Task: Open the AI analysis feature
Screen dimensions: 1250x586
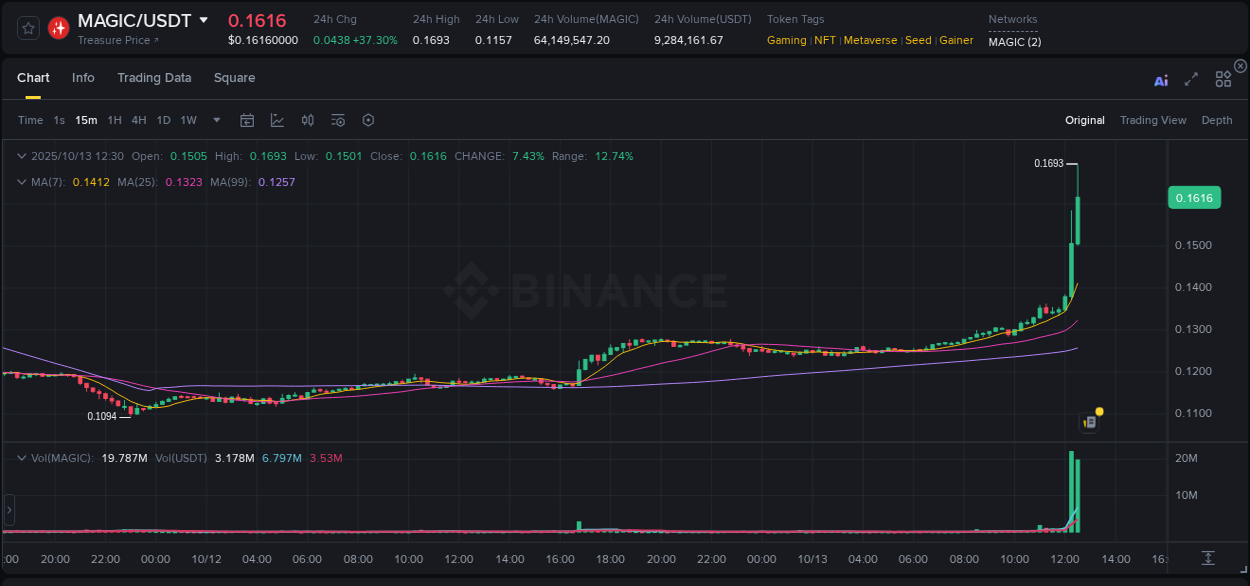Action: click(x=1160, y=80)
